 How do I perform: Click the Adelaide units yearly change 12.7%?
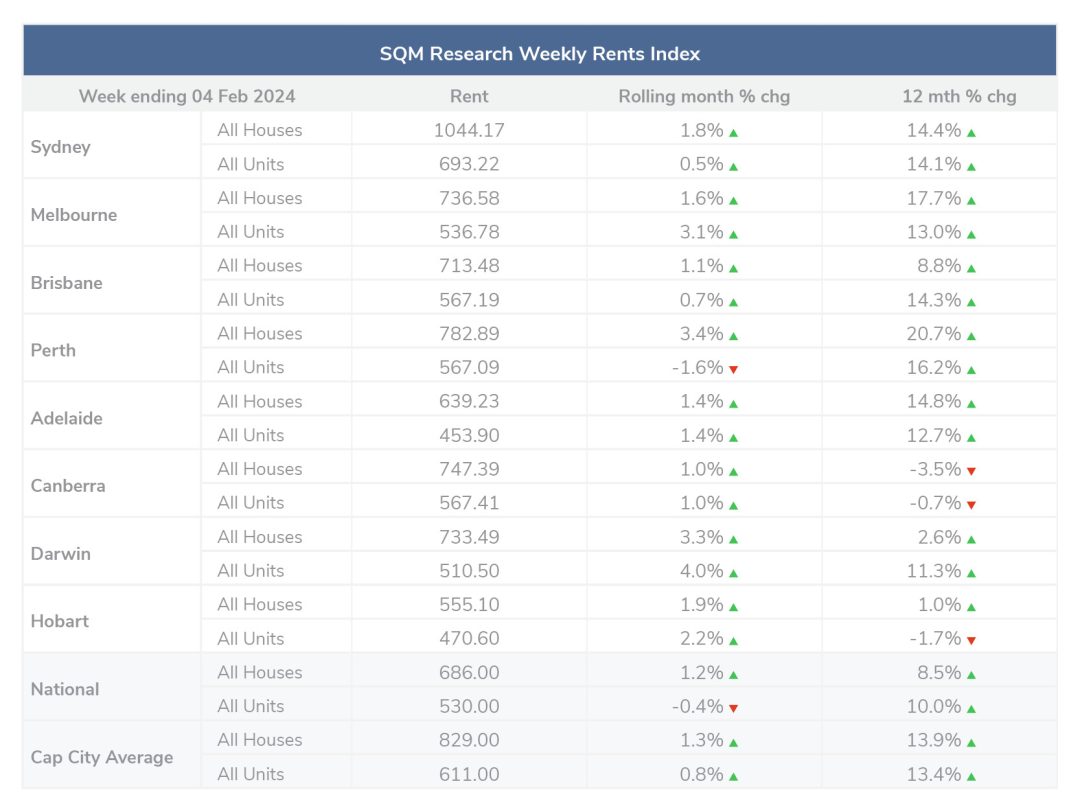pyautogui.click(x=933, y=435)
